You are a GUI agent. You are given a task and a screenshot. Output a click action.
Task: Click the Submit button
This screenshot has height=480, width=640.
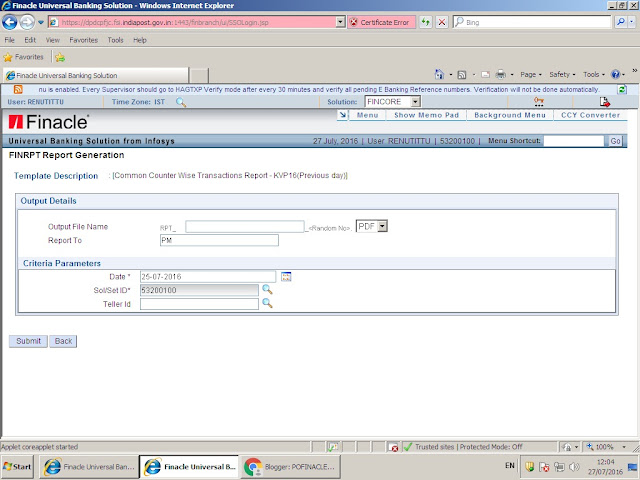[x=28, y=341]
